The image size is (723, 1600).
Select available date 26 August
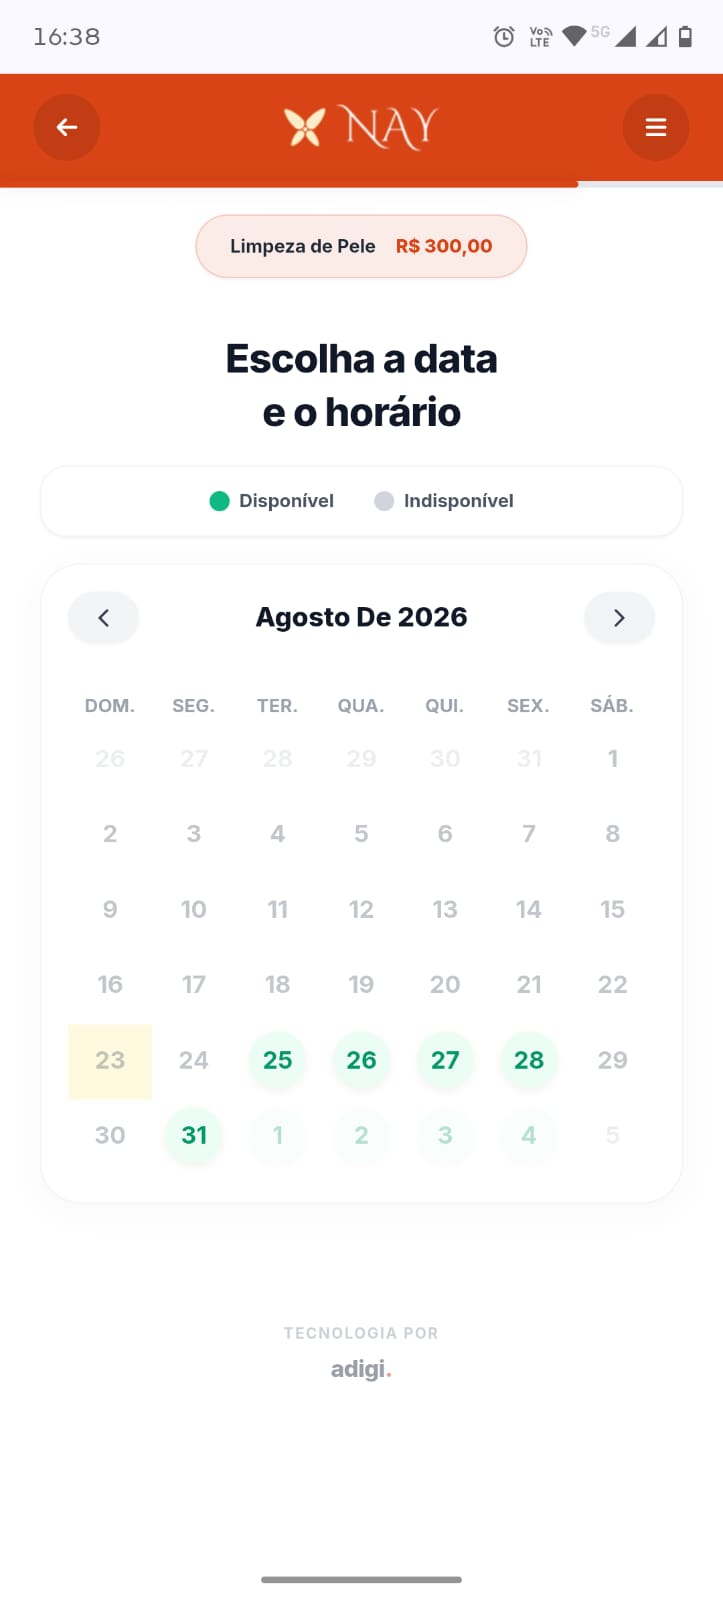[x=361, y=1060]
